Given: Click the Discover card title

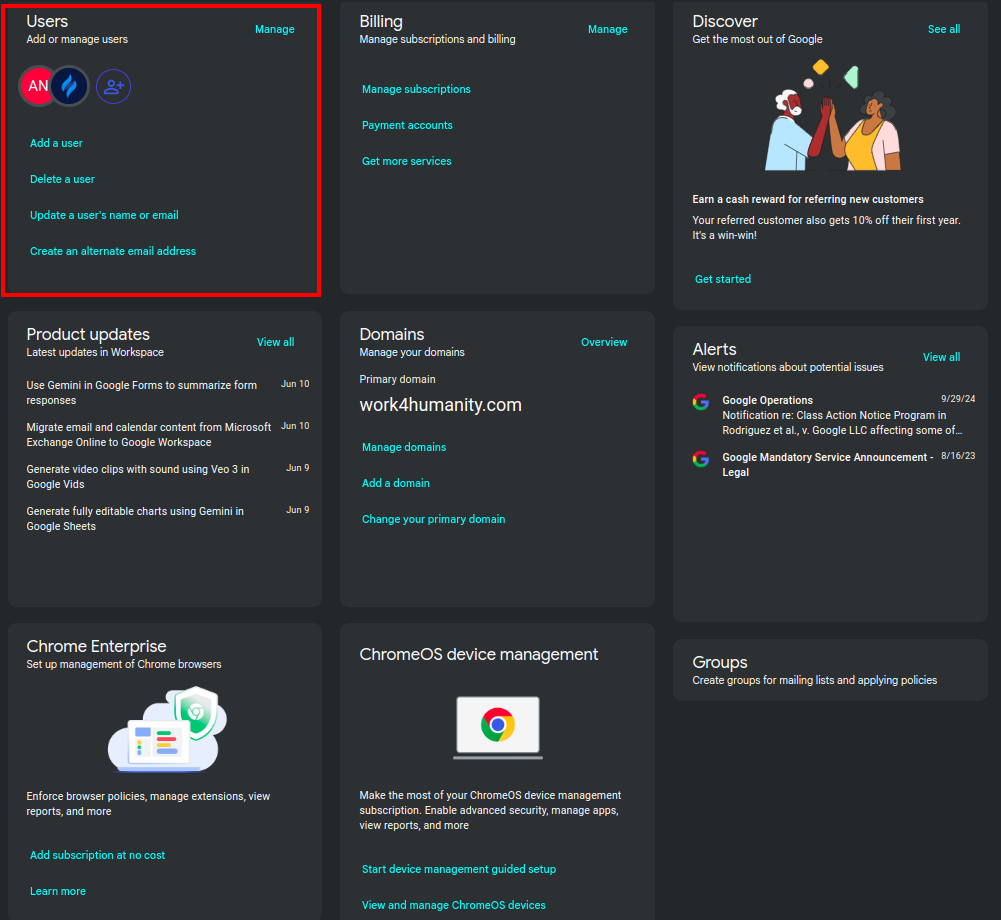Looking at the screenshot, I should 725,21.
